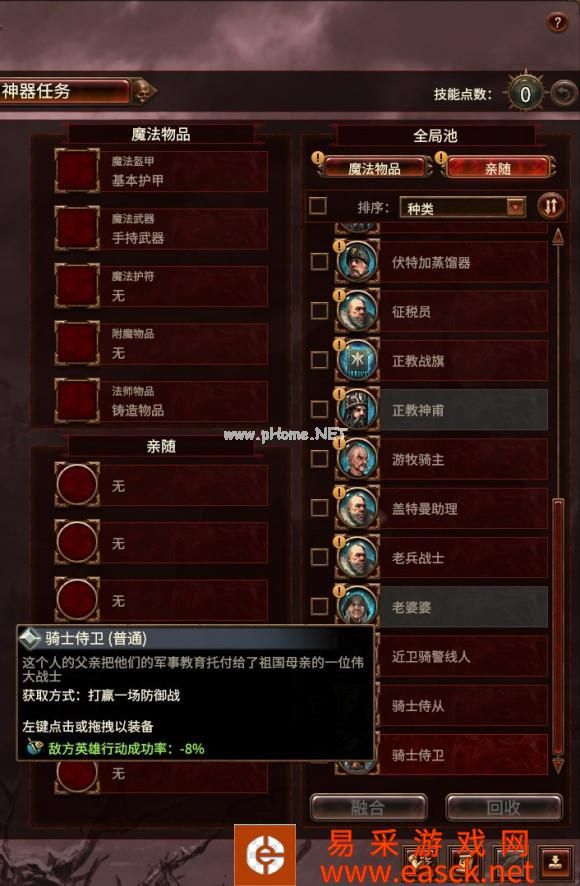This screenshot has width=580, height=886.
Task: Click the scrollbar down arrow in 全局池
Action: [558, 765]
